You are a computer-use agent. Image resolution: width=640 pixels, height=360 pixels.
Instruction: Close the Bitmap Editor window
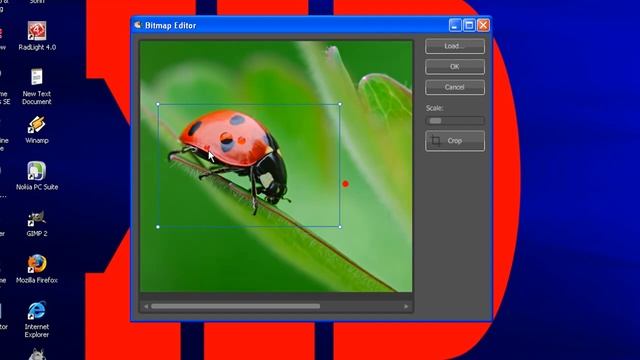(483, 25)
